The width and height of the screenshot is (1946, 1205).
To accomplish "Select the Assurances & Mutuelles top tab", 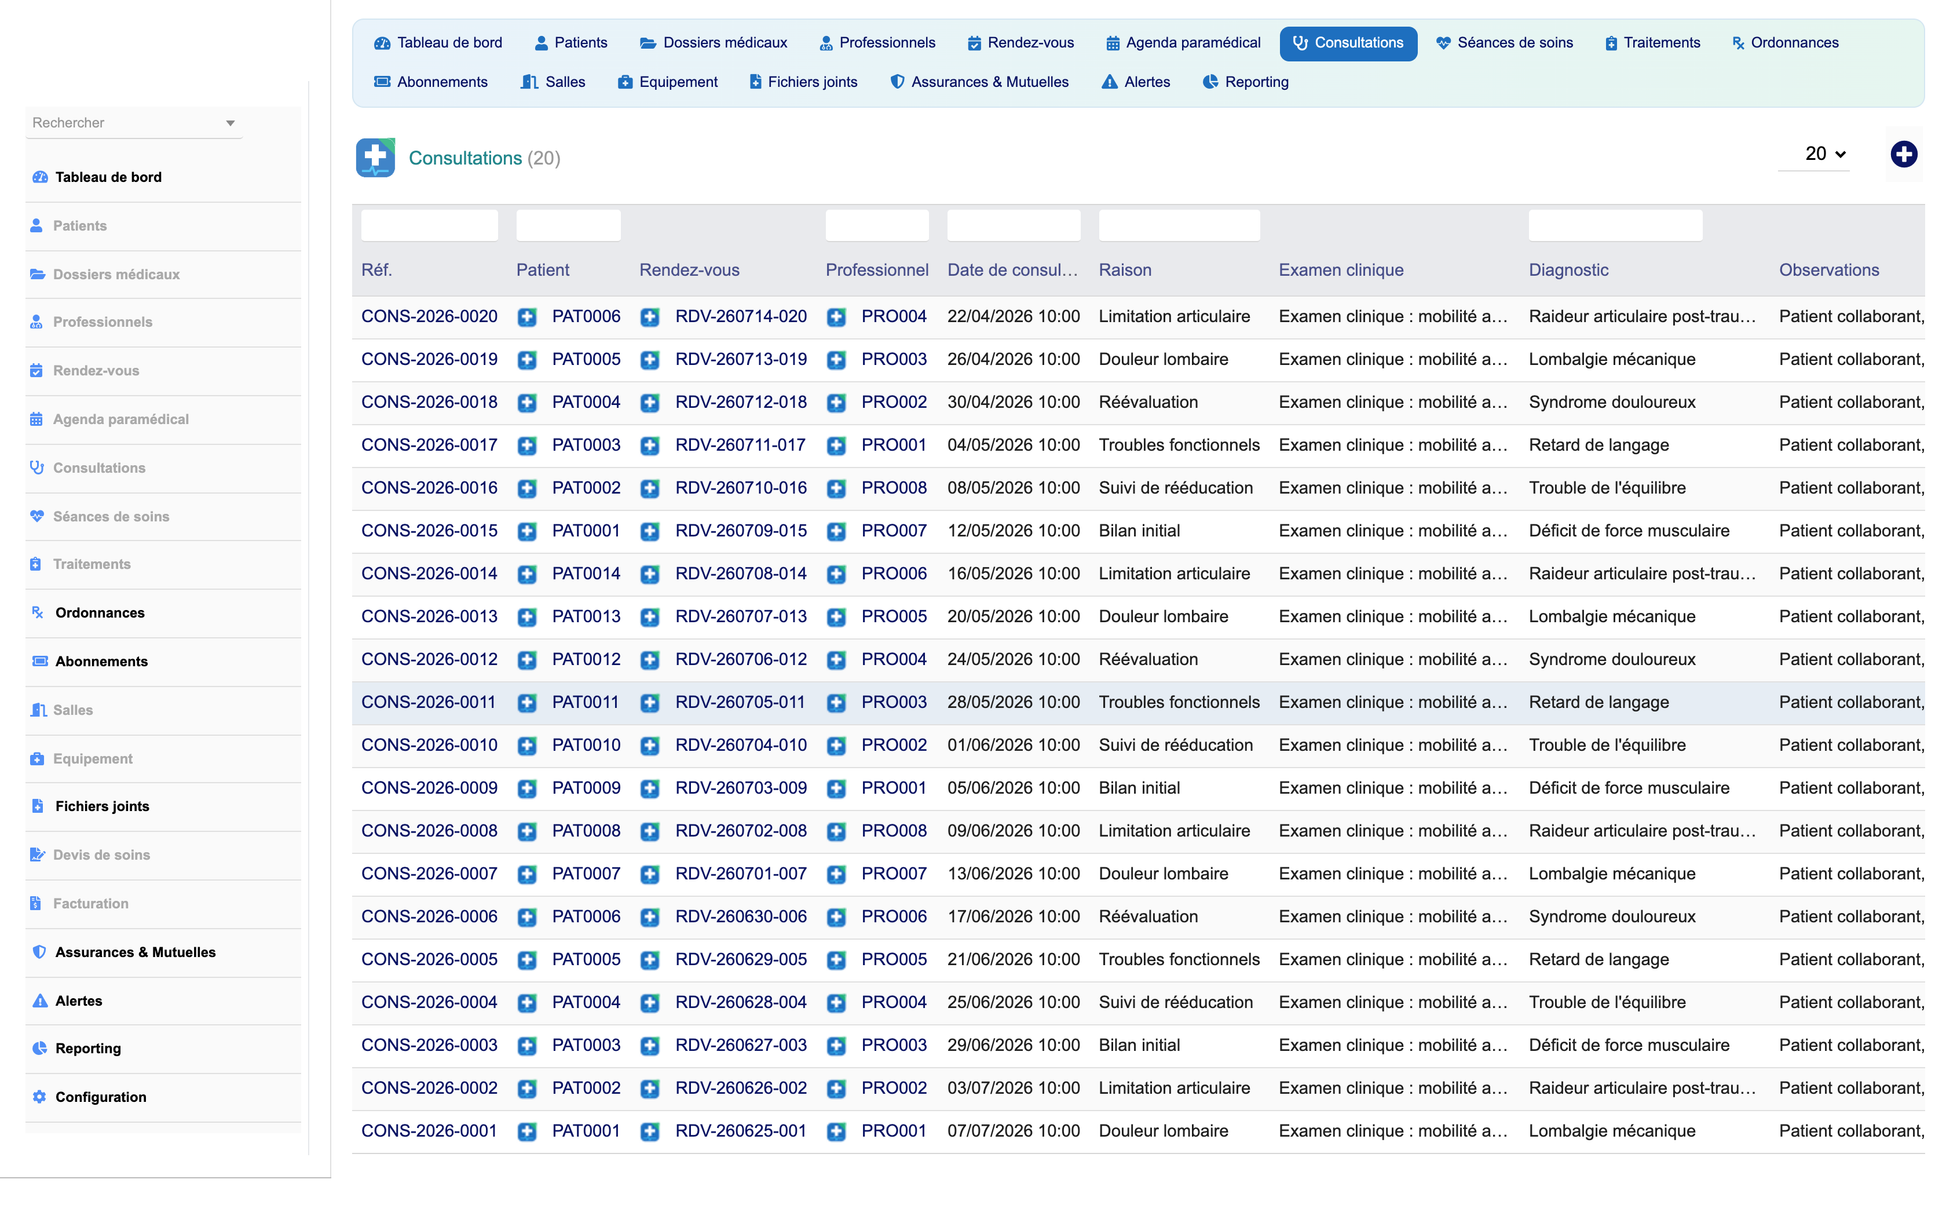I will (979, 82).
